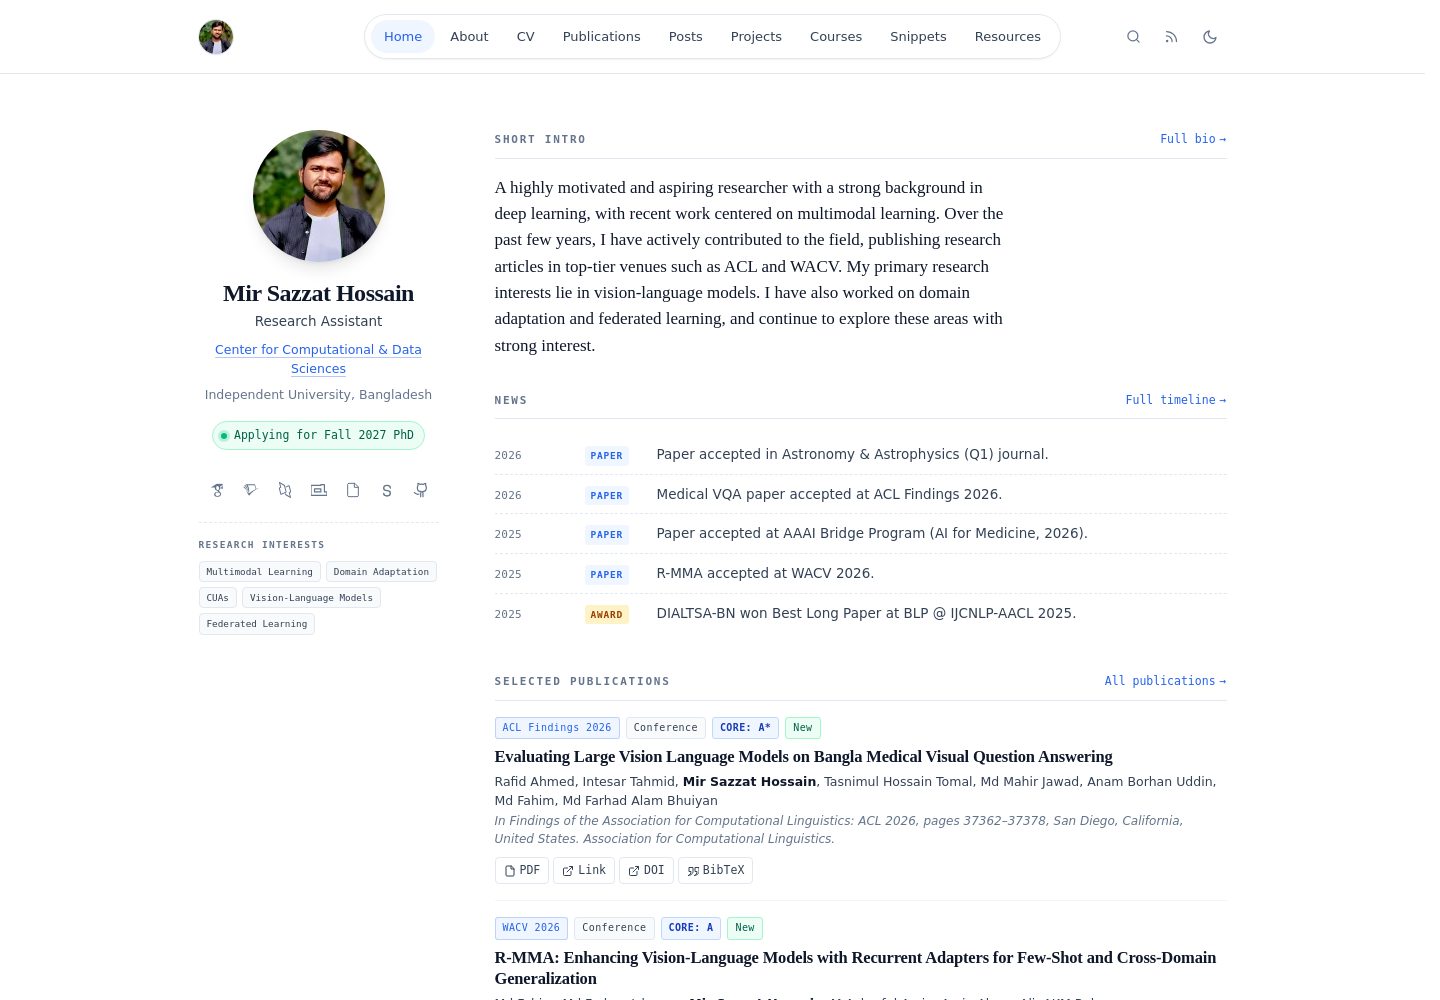
Task: Open the RSS feed
Action: pyautogui.click(x=1171, y=37)
